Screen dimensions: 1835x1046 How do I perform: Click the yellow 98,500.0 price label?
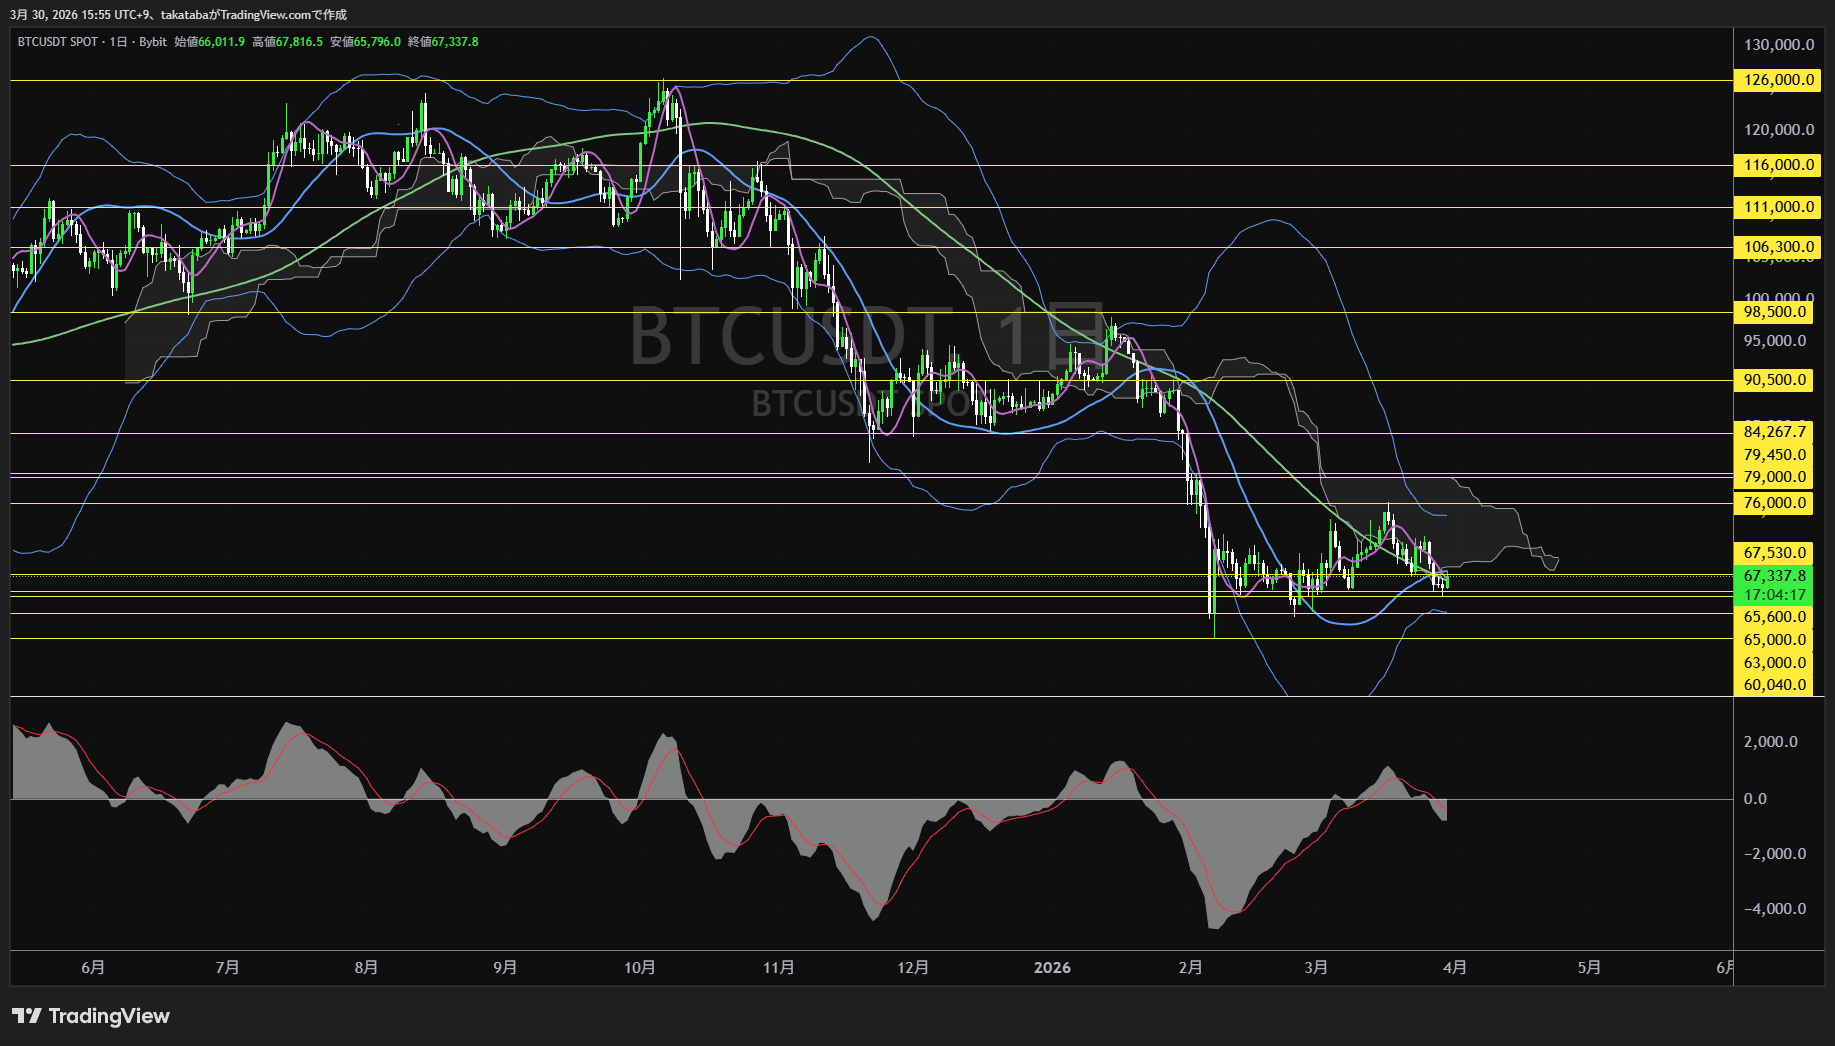1774,311
